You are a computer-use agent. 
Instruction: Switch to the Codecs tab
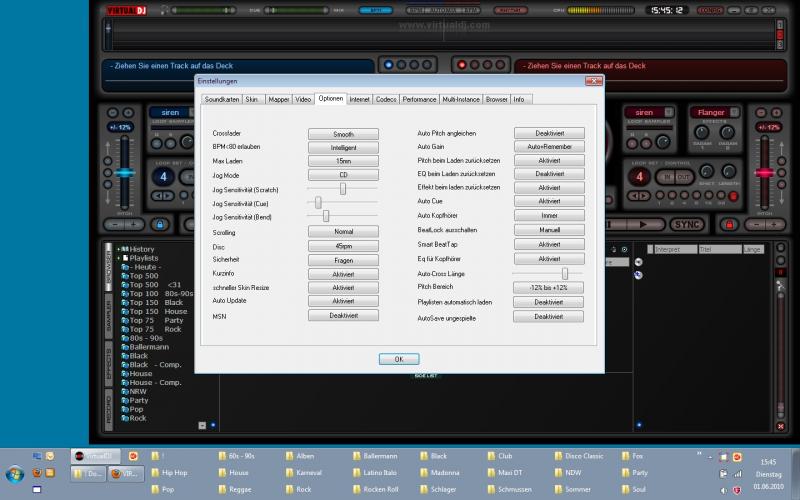tap(386, 99)
